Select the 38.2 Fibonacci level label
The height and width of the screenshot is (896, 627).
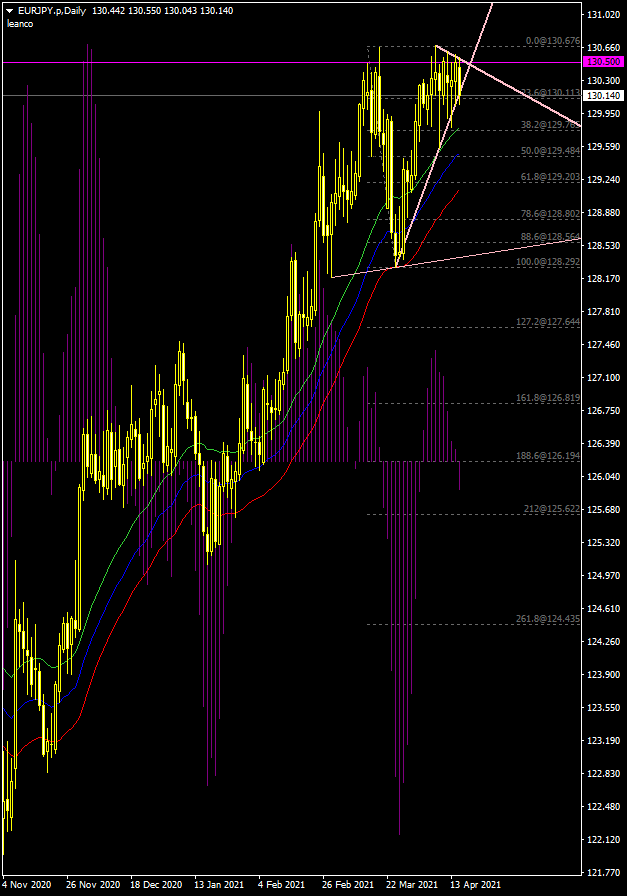coord(550,125)
